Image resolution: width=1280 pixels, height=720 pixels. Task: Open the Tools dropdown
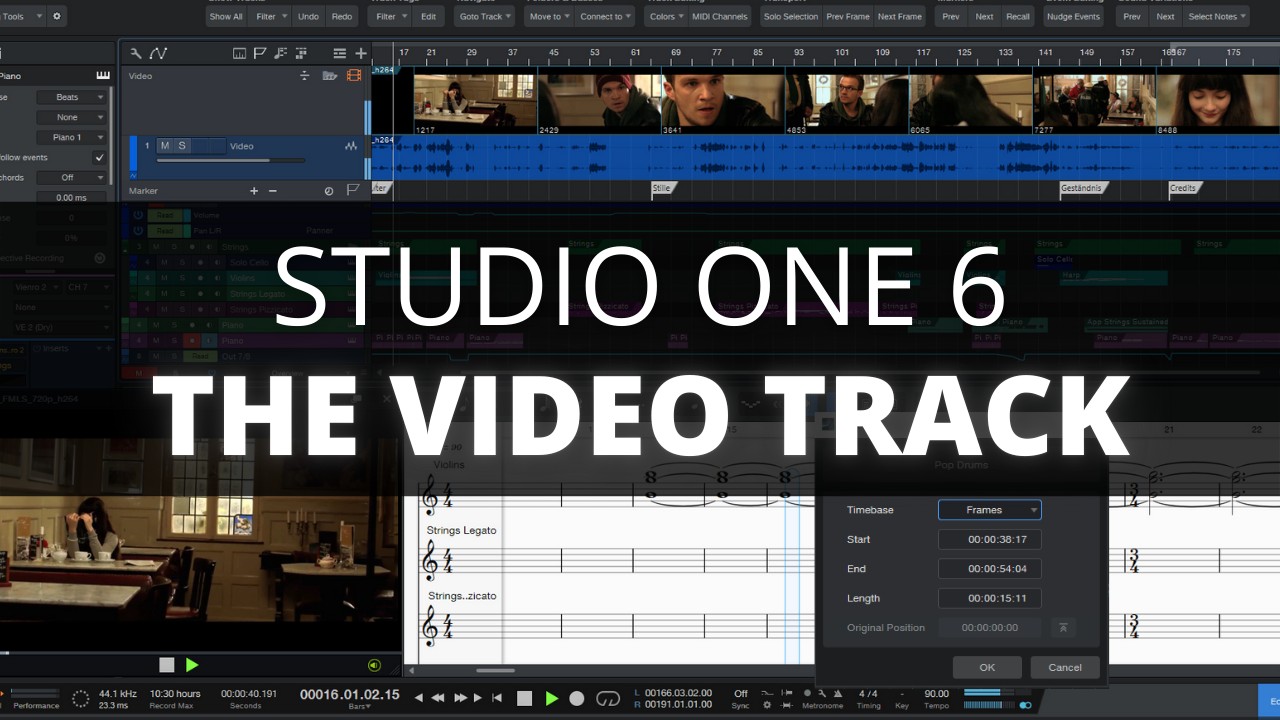[22, 16]
